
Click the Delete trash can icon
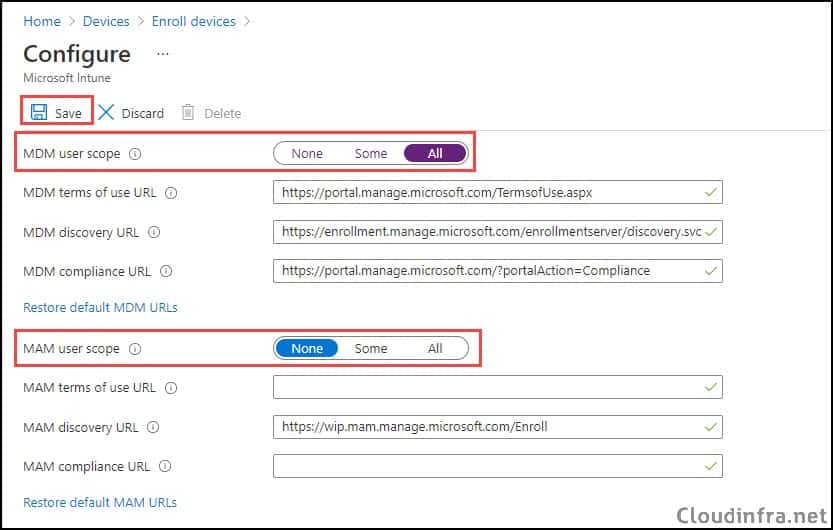[188, 112]
